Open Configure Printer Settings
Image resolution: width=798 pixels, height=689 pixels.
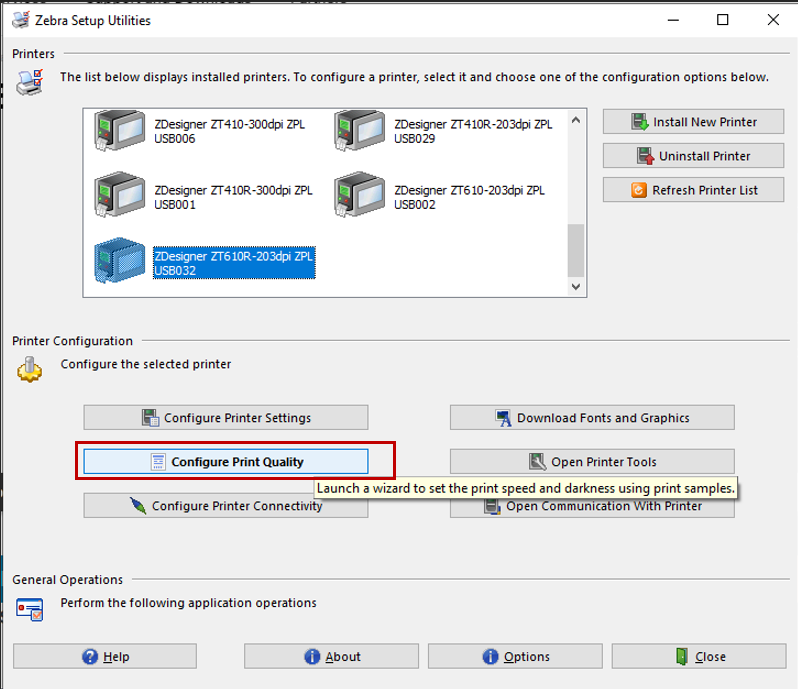(225, 418)
